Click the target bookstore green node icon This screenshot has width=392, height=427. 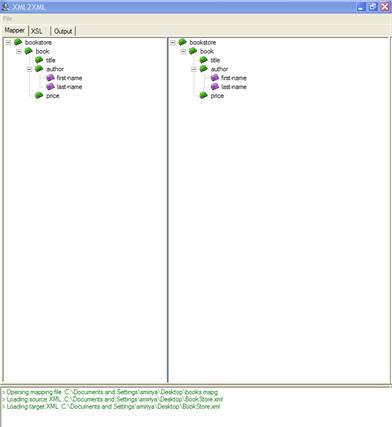(x=182, y=42)
